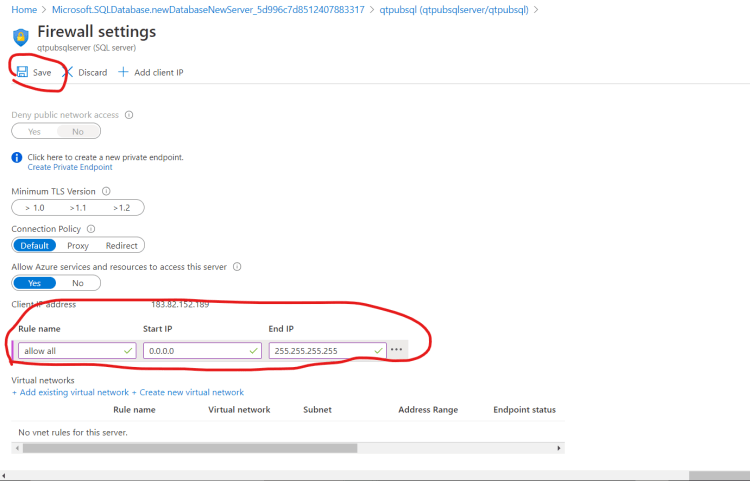Set Deny public network access to Yes

[x=34, y=131]
